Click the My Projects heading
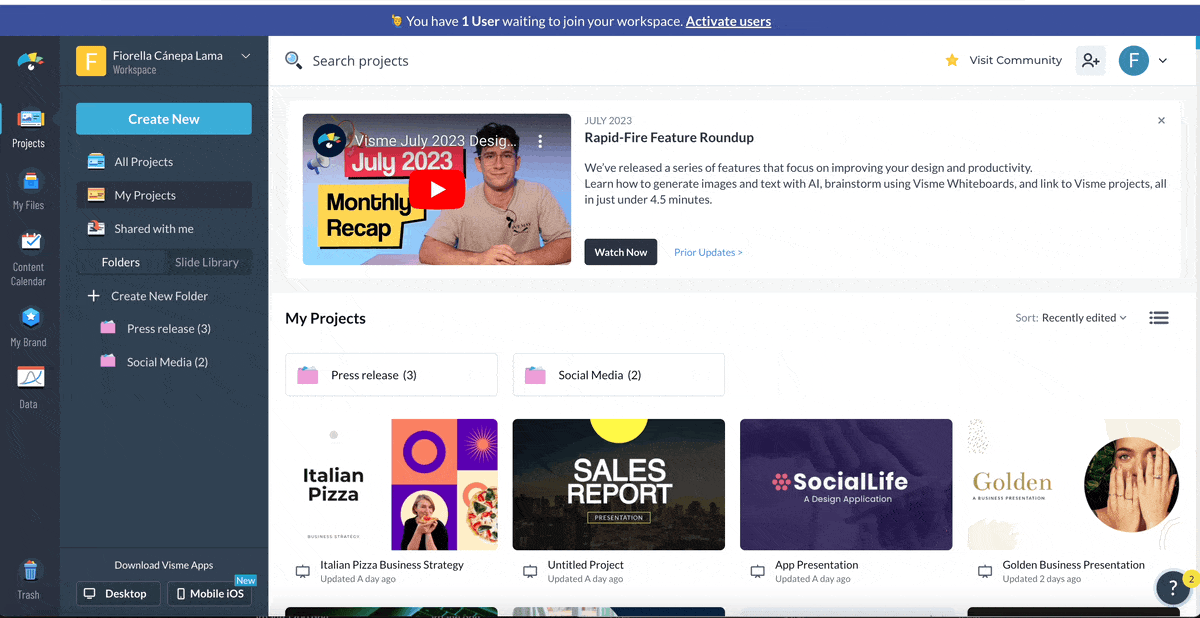This screenshot has height=618, width=1200. click(x=325, y=318)
